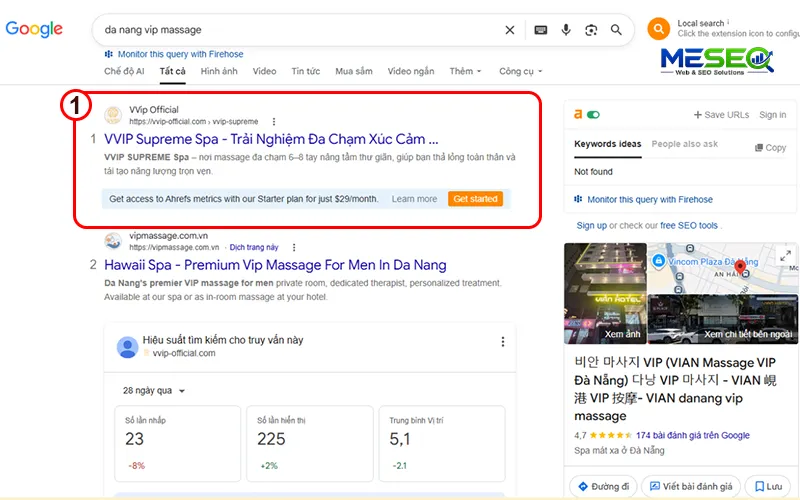The image size is (800, 500).
Task: Click Dịch trang này translate link
Action: tap(254, 247)
